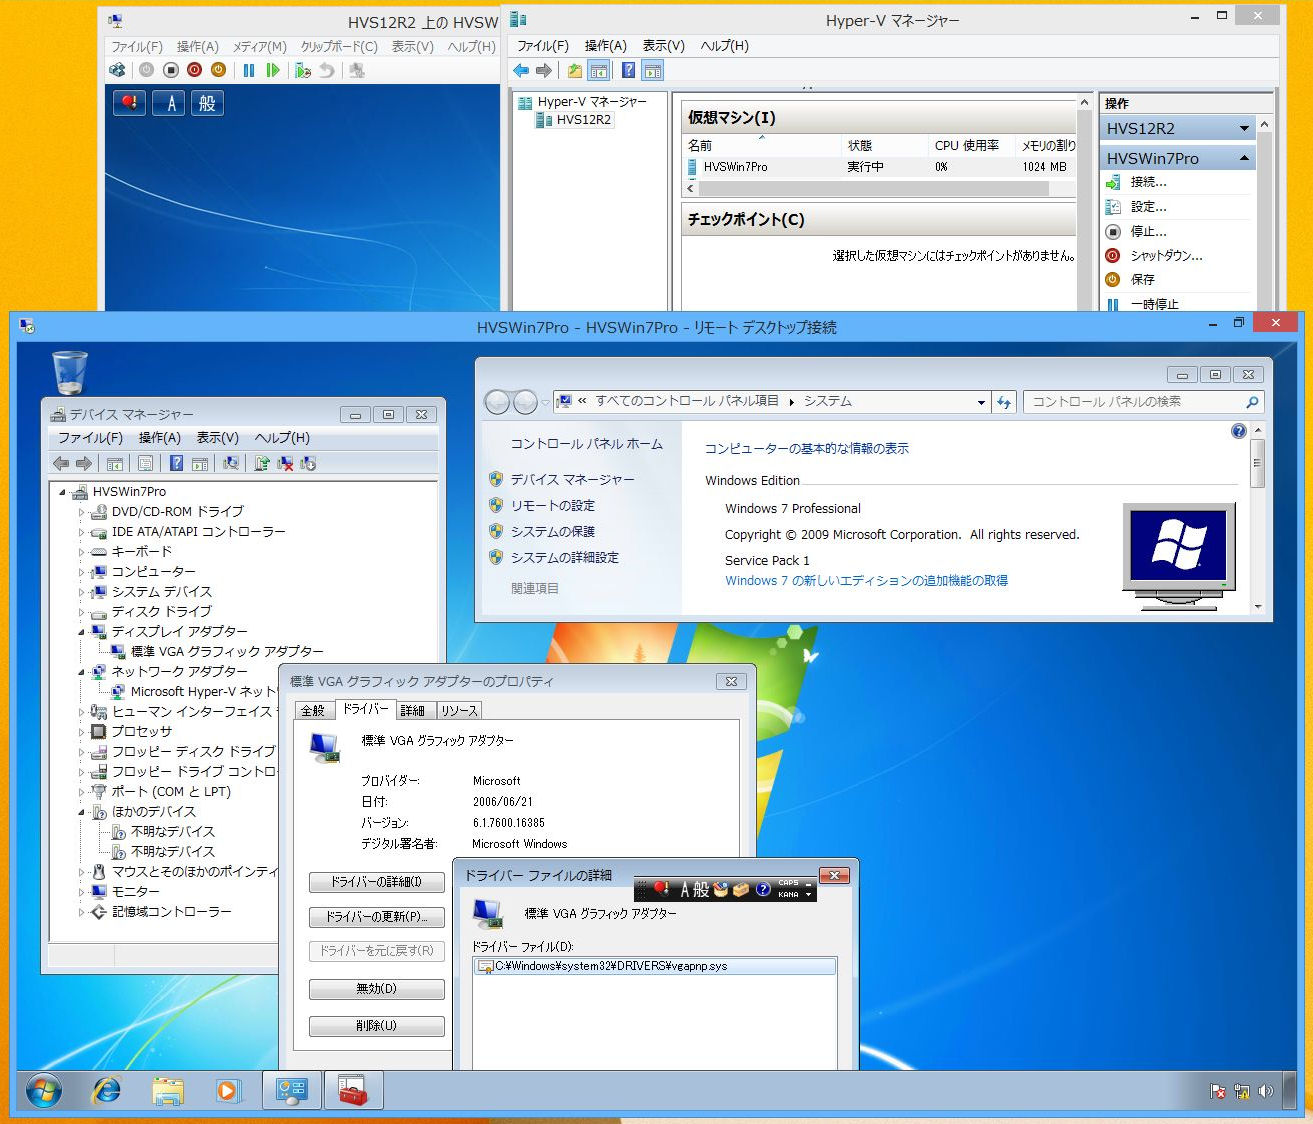The width and height of the screenshot is (1313, 1124).
Task: Click the refresh button beside address bar
Action: (x=1004, y=402)
